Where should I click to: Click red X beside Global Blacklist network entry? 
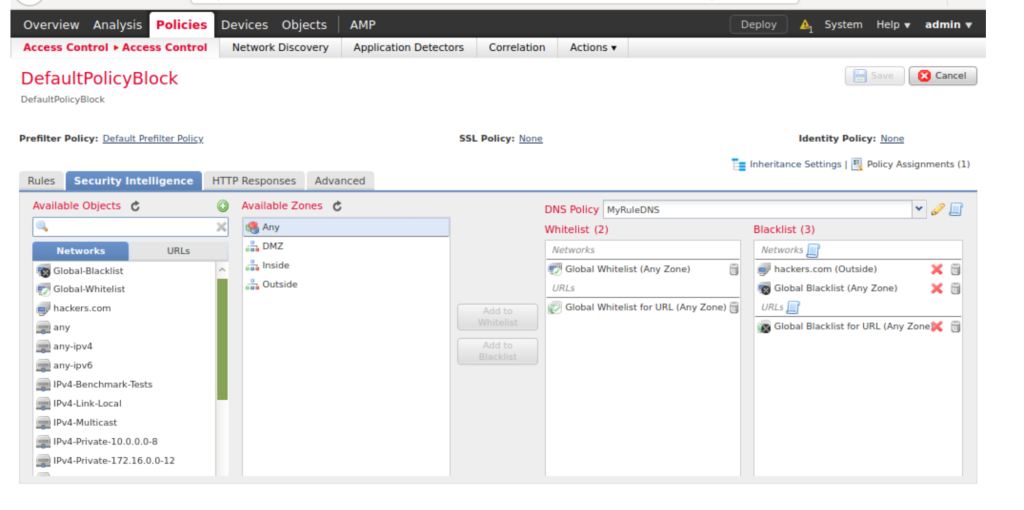tap(937, 288)
